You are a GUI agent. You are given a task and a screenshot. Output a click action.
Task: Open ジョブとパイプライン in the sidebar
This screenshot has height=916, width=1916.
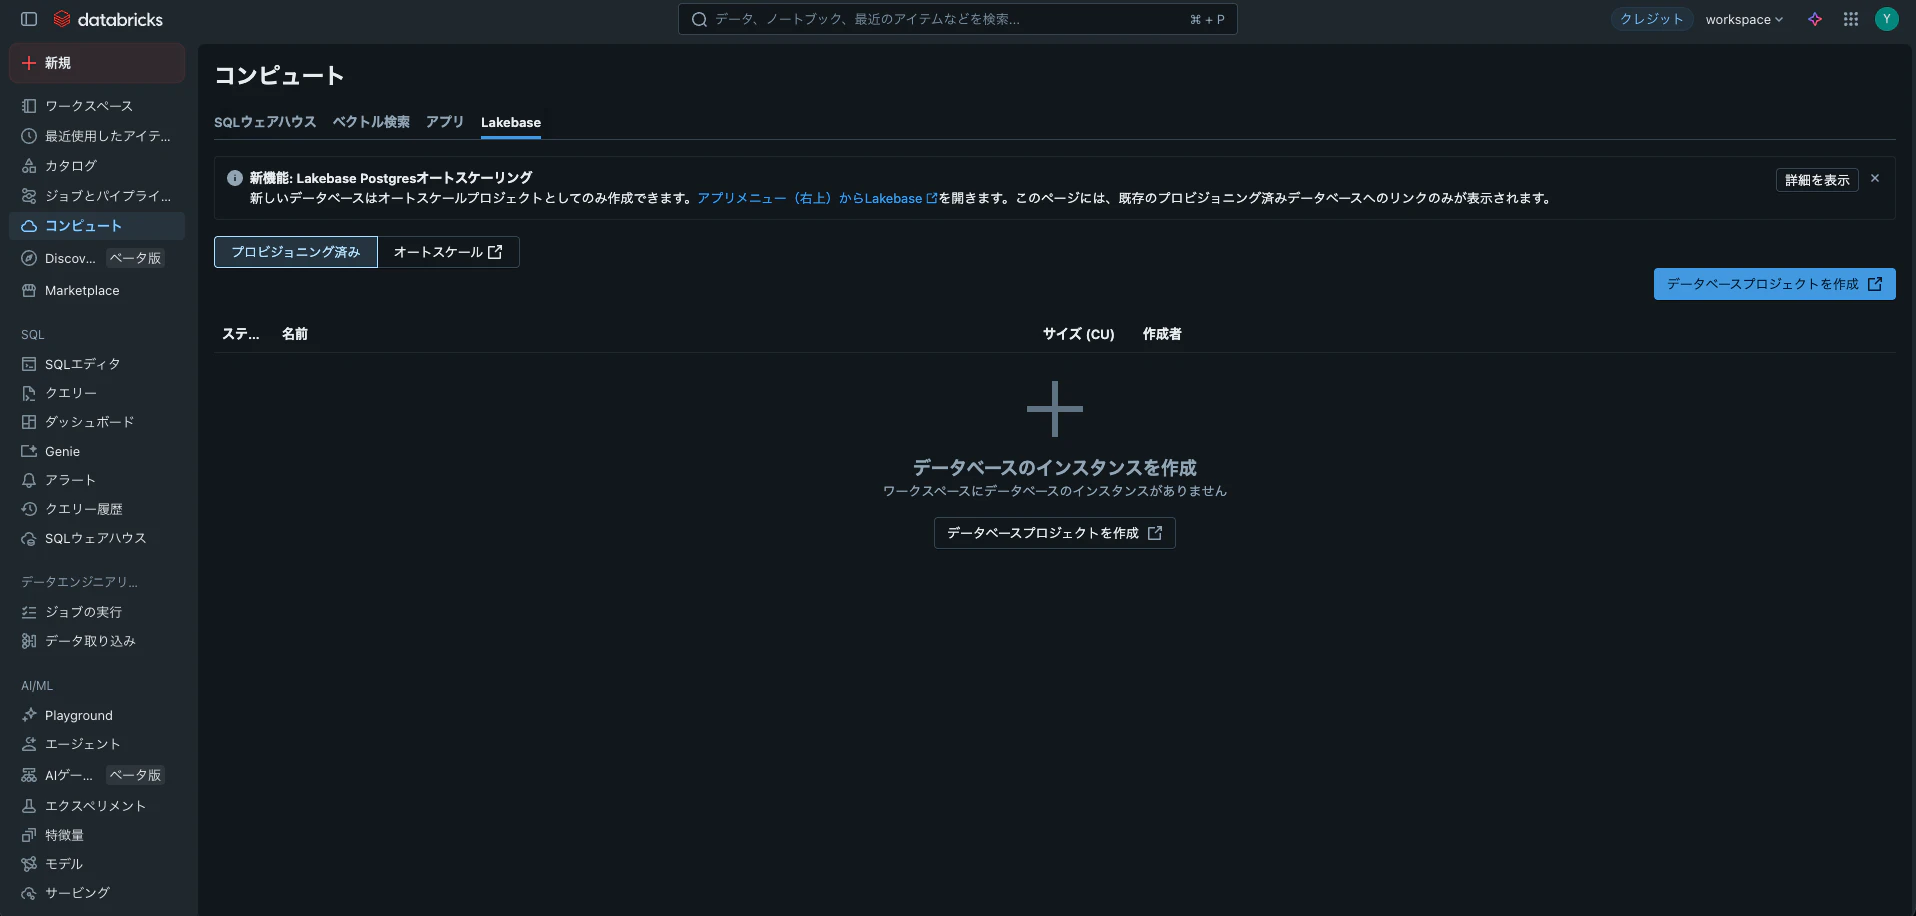coord(97,196)
